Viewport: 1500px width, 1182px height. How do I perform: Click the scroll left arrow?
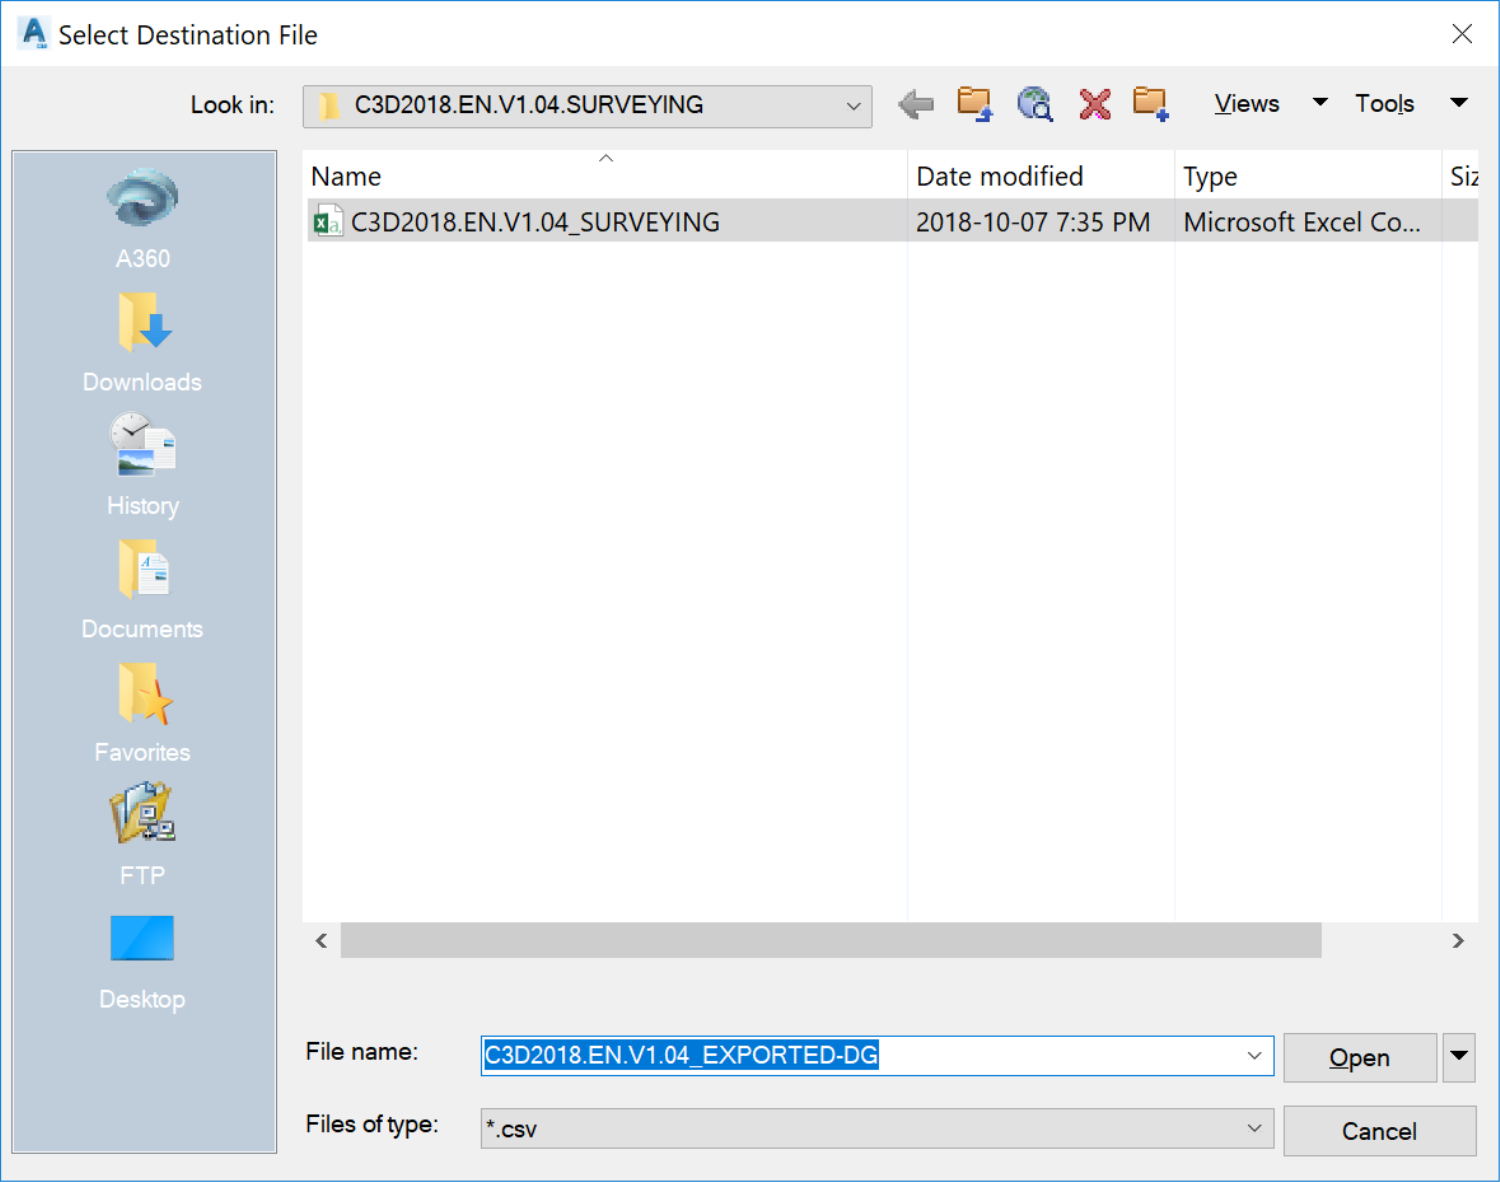click(x=321, y=940)
